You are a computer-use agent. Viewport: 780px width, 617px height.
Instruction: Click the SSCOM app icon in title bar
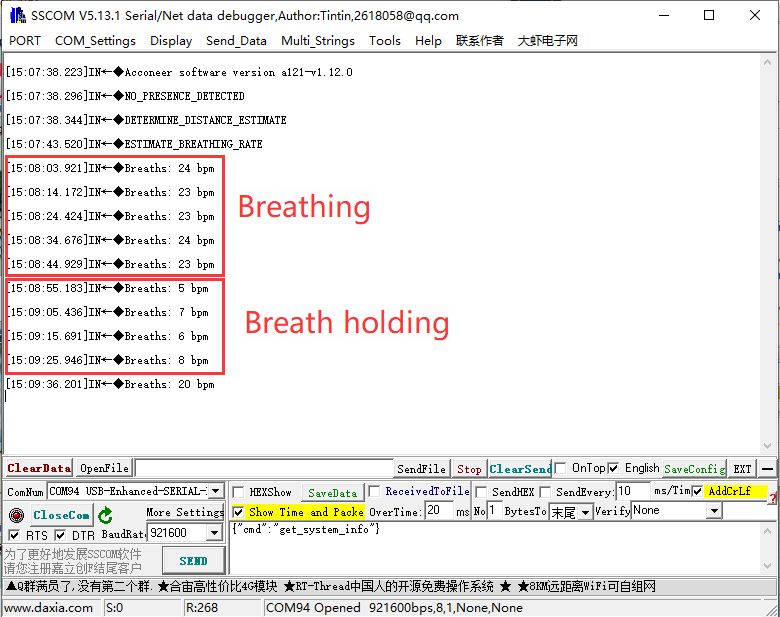(x=17, y=15)
